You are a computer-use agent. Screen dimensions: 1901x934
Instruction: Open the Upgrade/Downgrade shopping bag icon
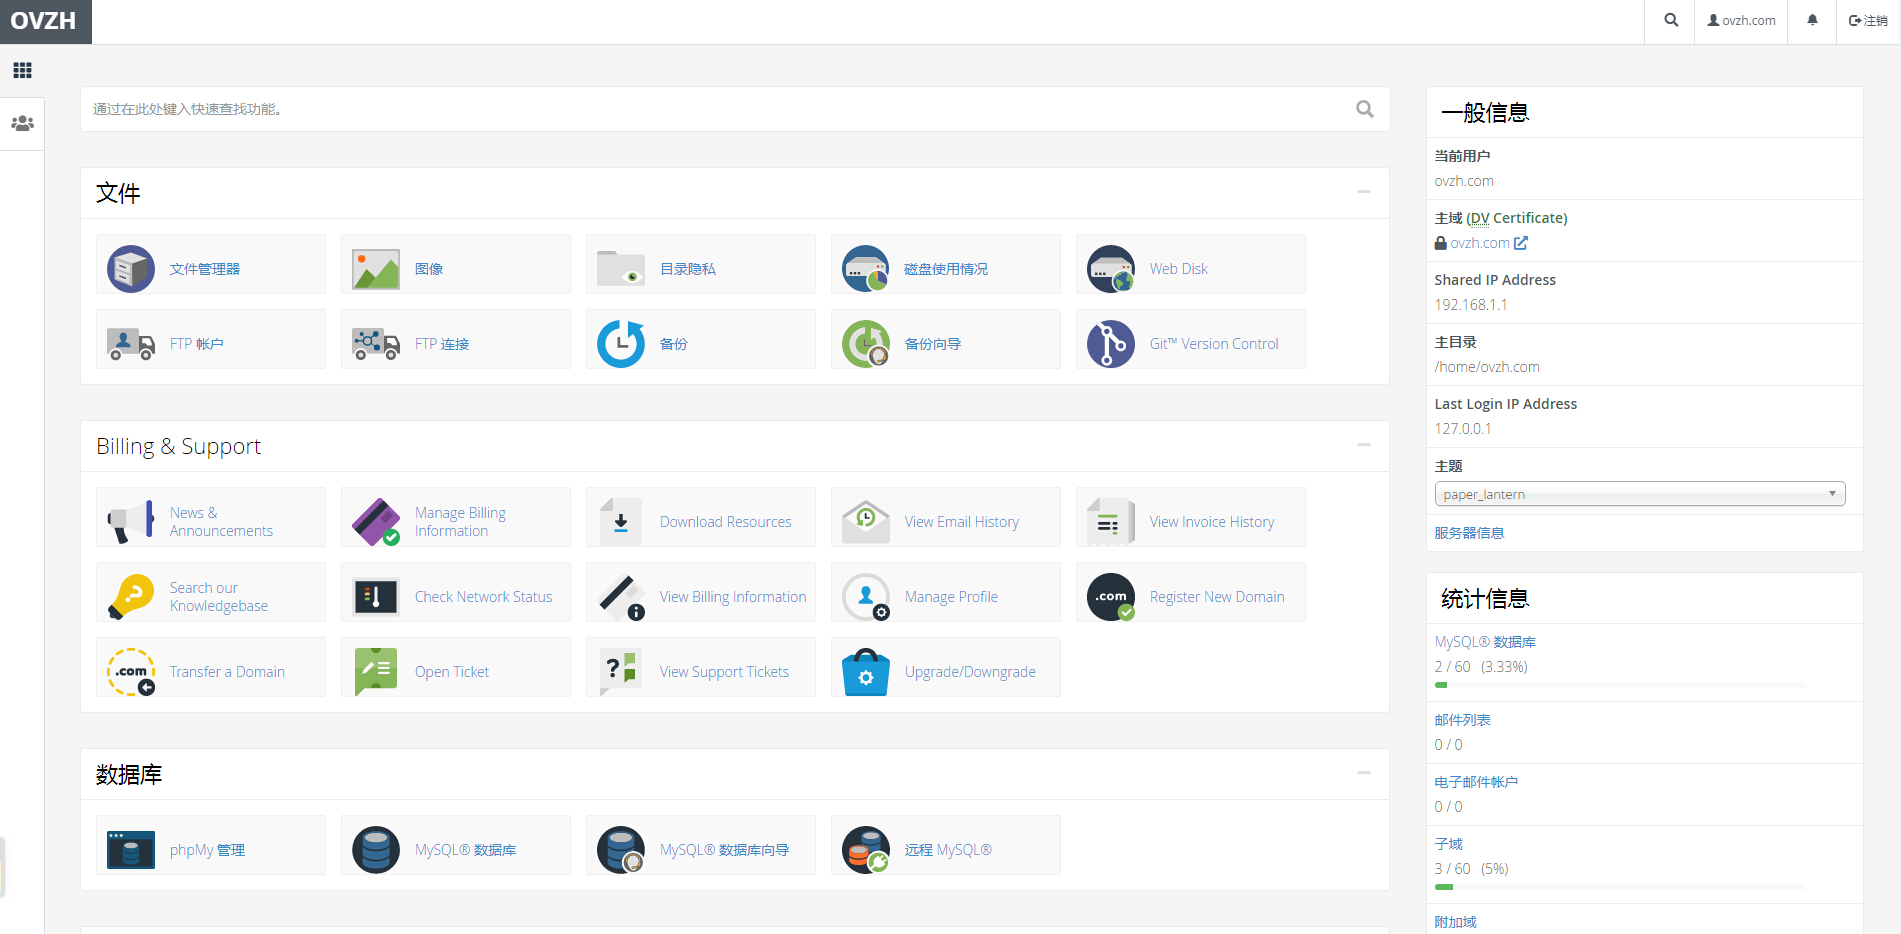click(866, 672)
